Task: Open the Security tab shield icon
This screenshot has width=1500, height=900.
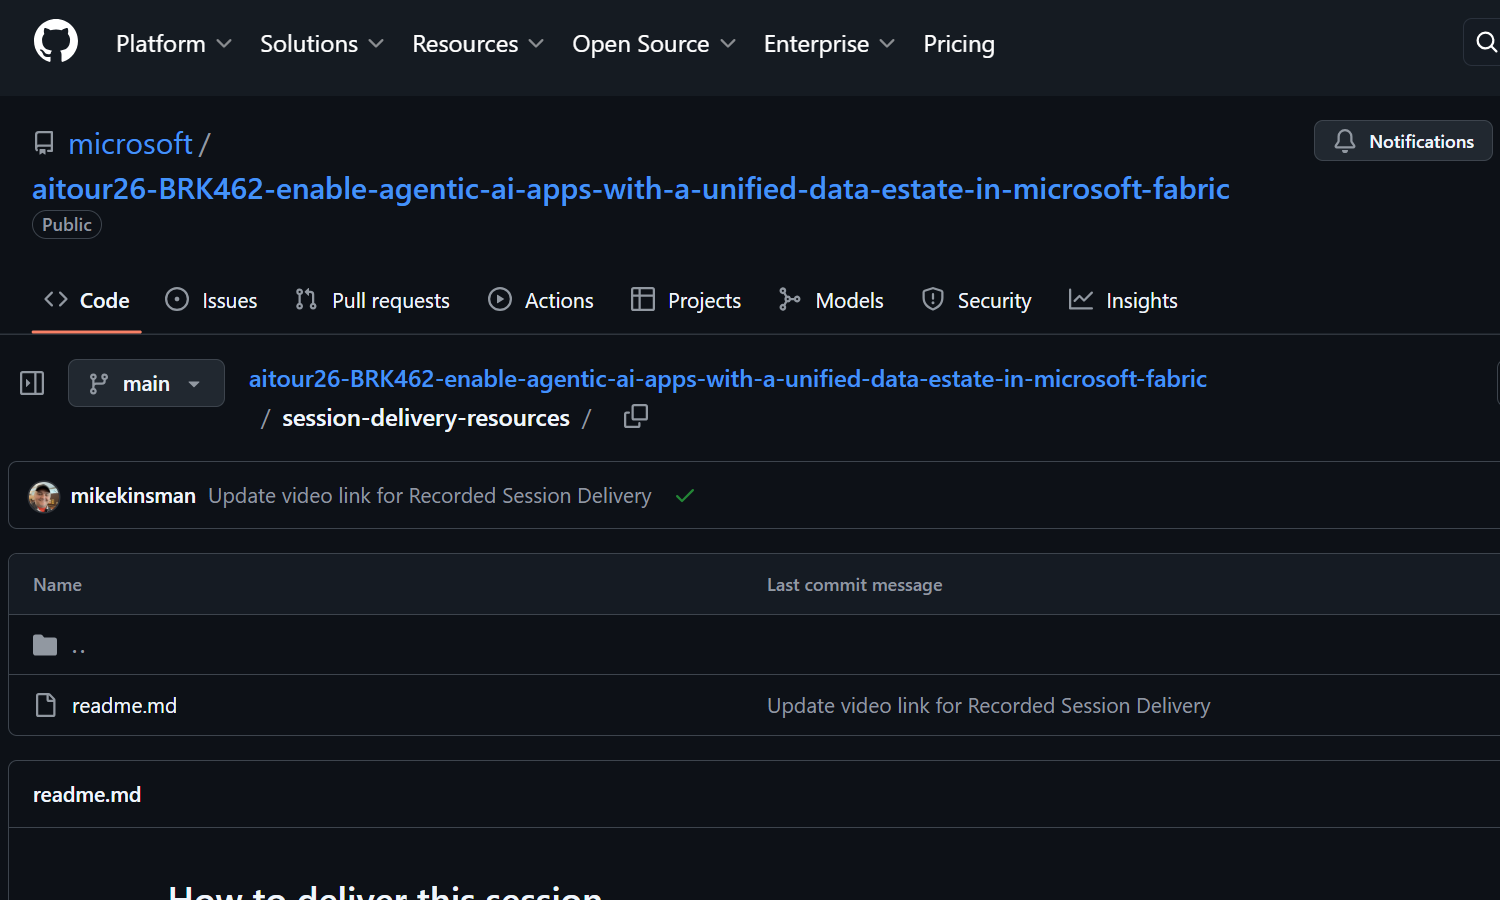Action: (x=932, y=299)
